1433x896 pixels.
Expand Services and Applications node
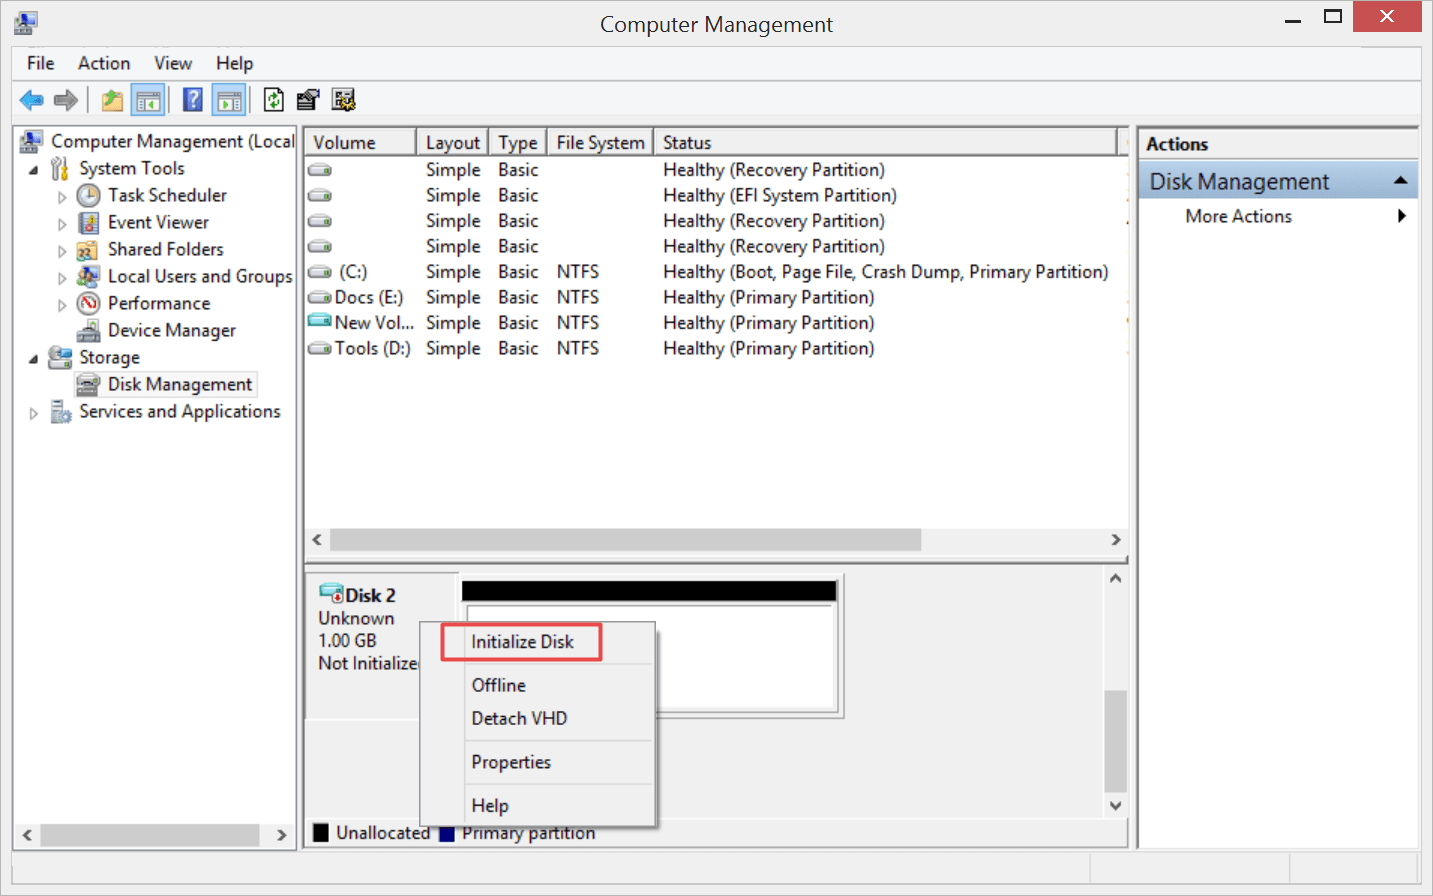click(x=33, y=413)
